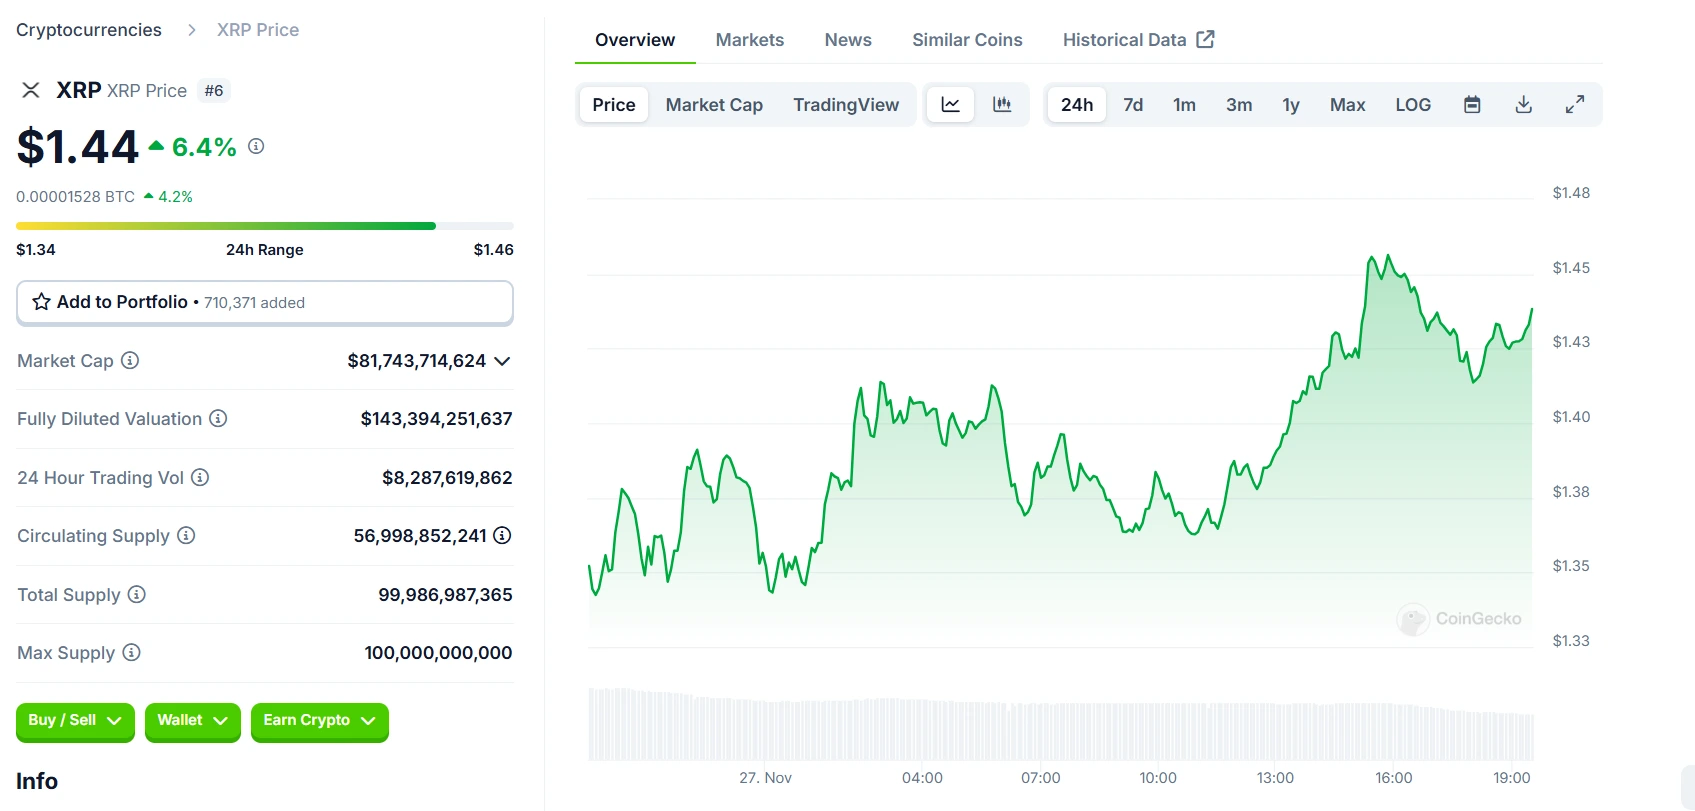The width and height of the screenshot is (1695, 811).
Task: Select 3m time range
Action: pyautogui.click(x=1239, y=104)
